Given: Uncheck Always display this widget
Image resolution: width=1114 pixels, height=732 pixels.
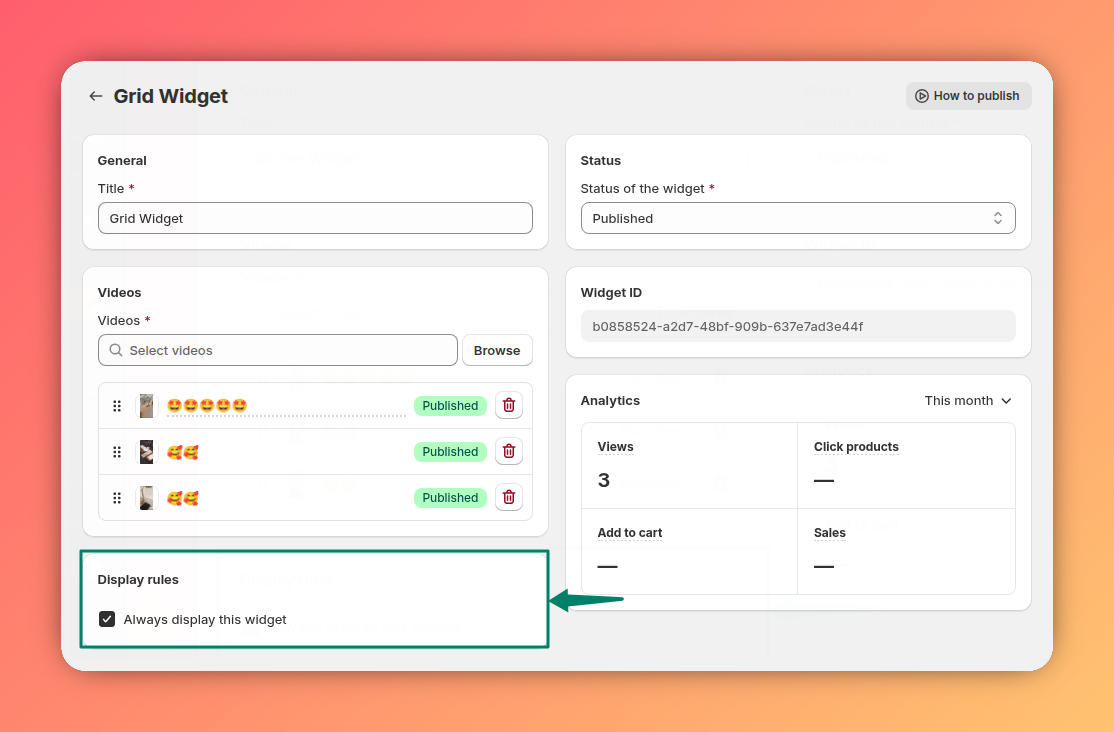Looking at the screenshot, I should click(x=107, y=619).
